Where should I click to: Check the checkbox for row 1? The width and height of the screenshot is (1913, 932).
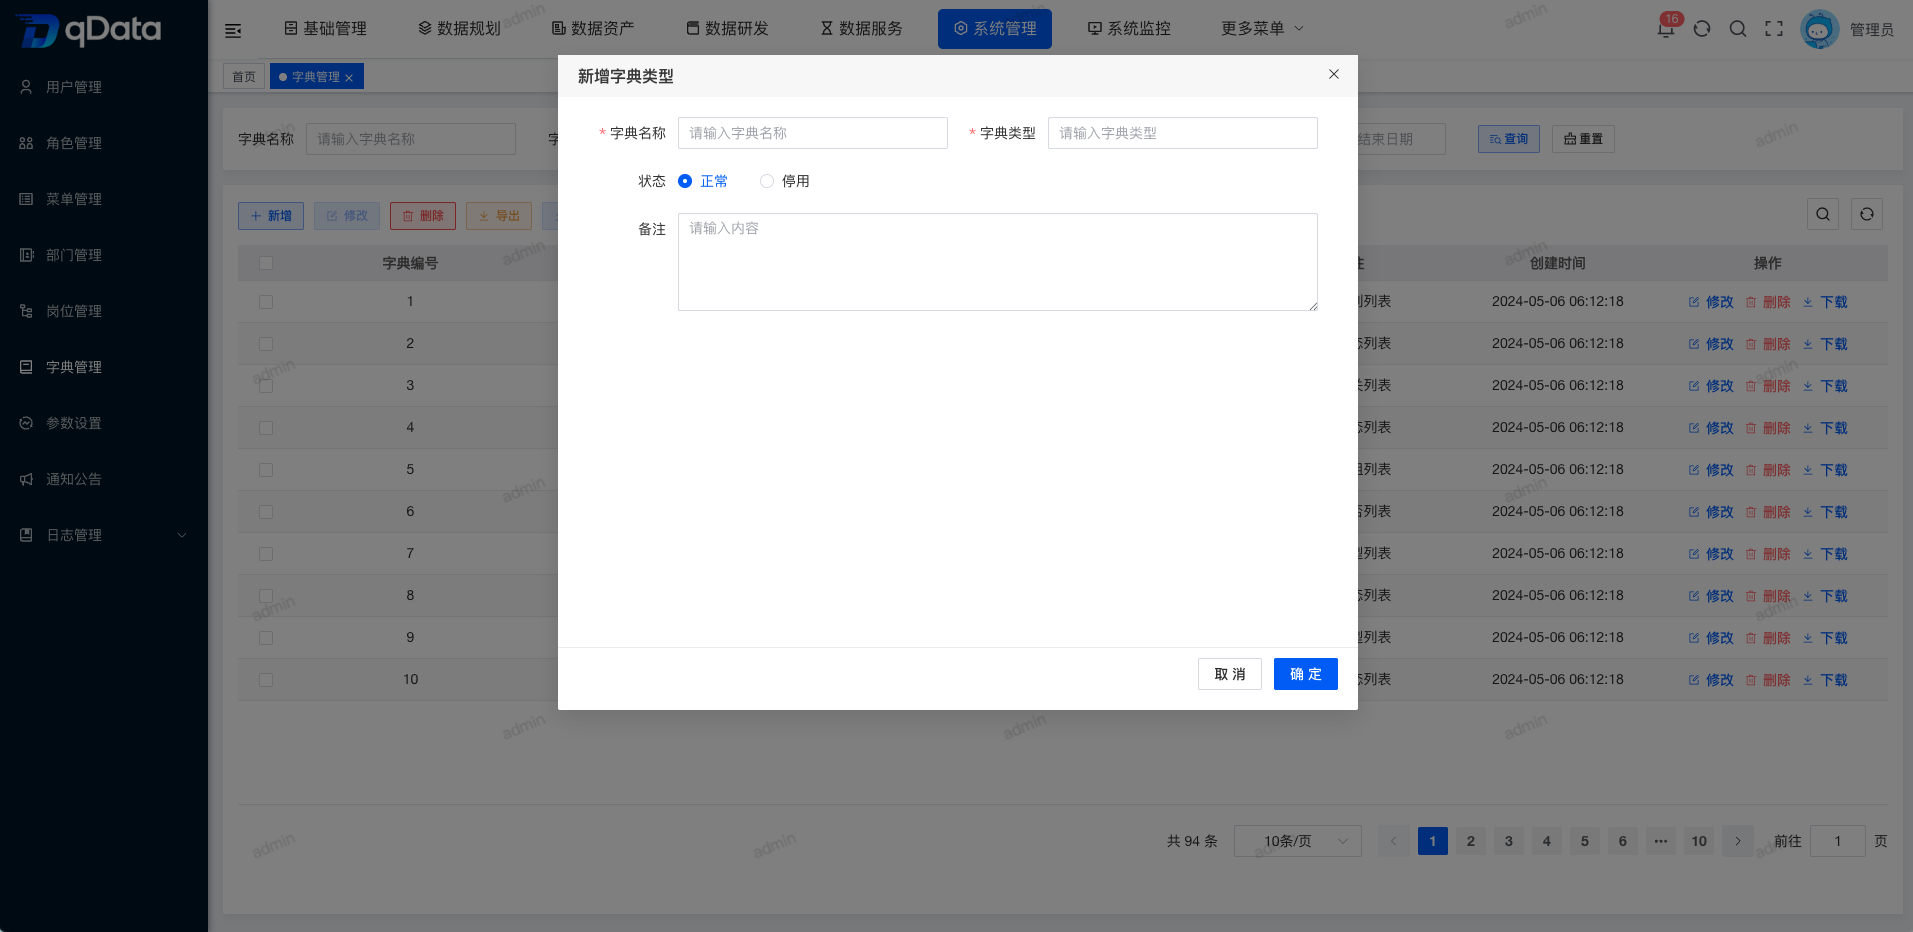tap(266, 302)
